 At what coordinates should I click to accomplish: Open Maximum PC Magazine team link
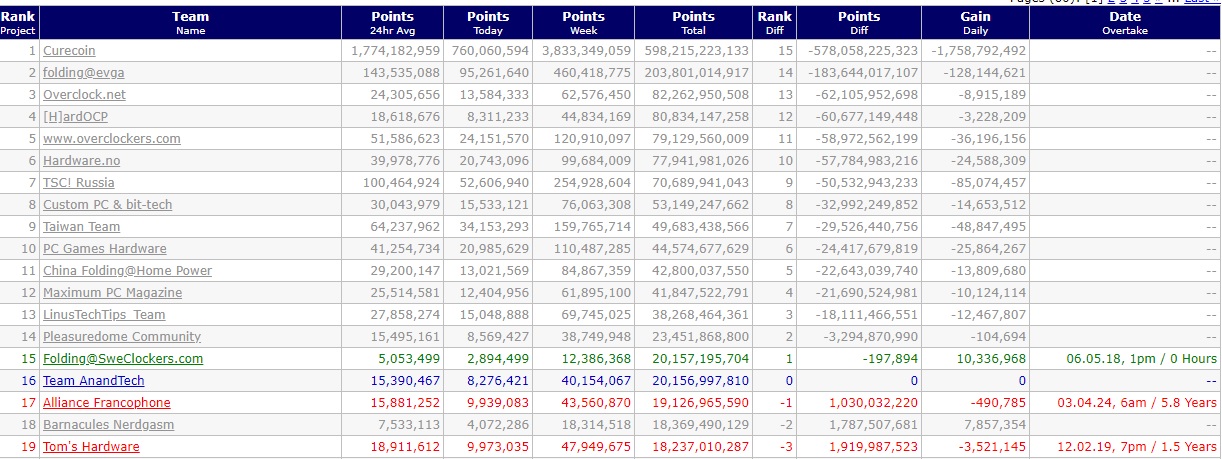pos(112,292)
